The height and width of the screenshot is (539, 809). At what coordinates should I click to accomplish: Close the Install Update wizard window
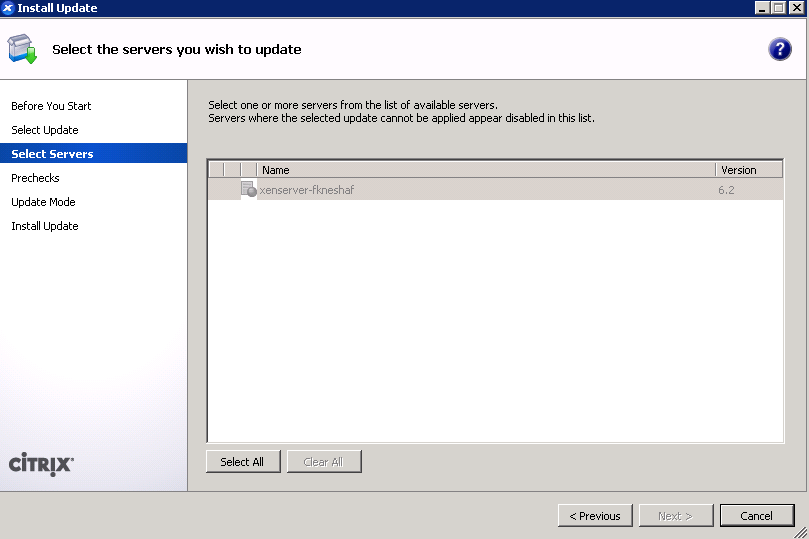click(796, 8)
